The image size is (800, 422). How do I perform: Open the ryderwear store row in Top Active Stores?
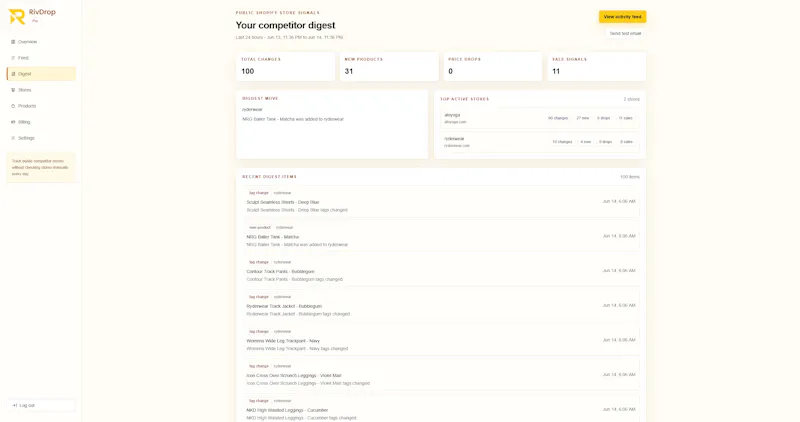(x=540, y=142)
